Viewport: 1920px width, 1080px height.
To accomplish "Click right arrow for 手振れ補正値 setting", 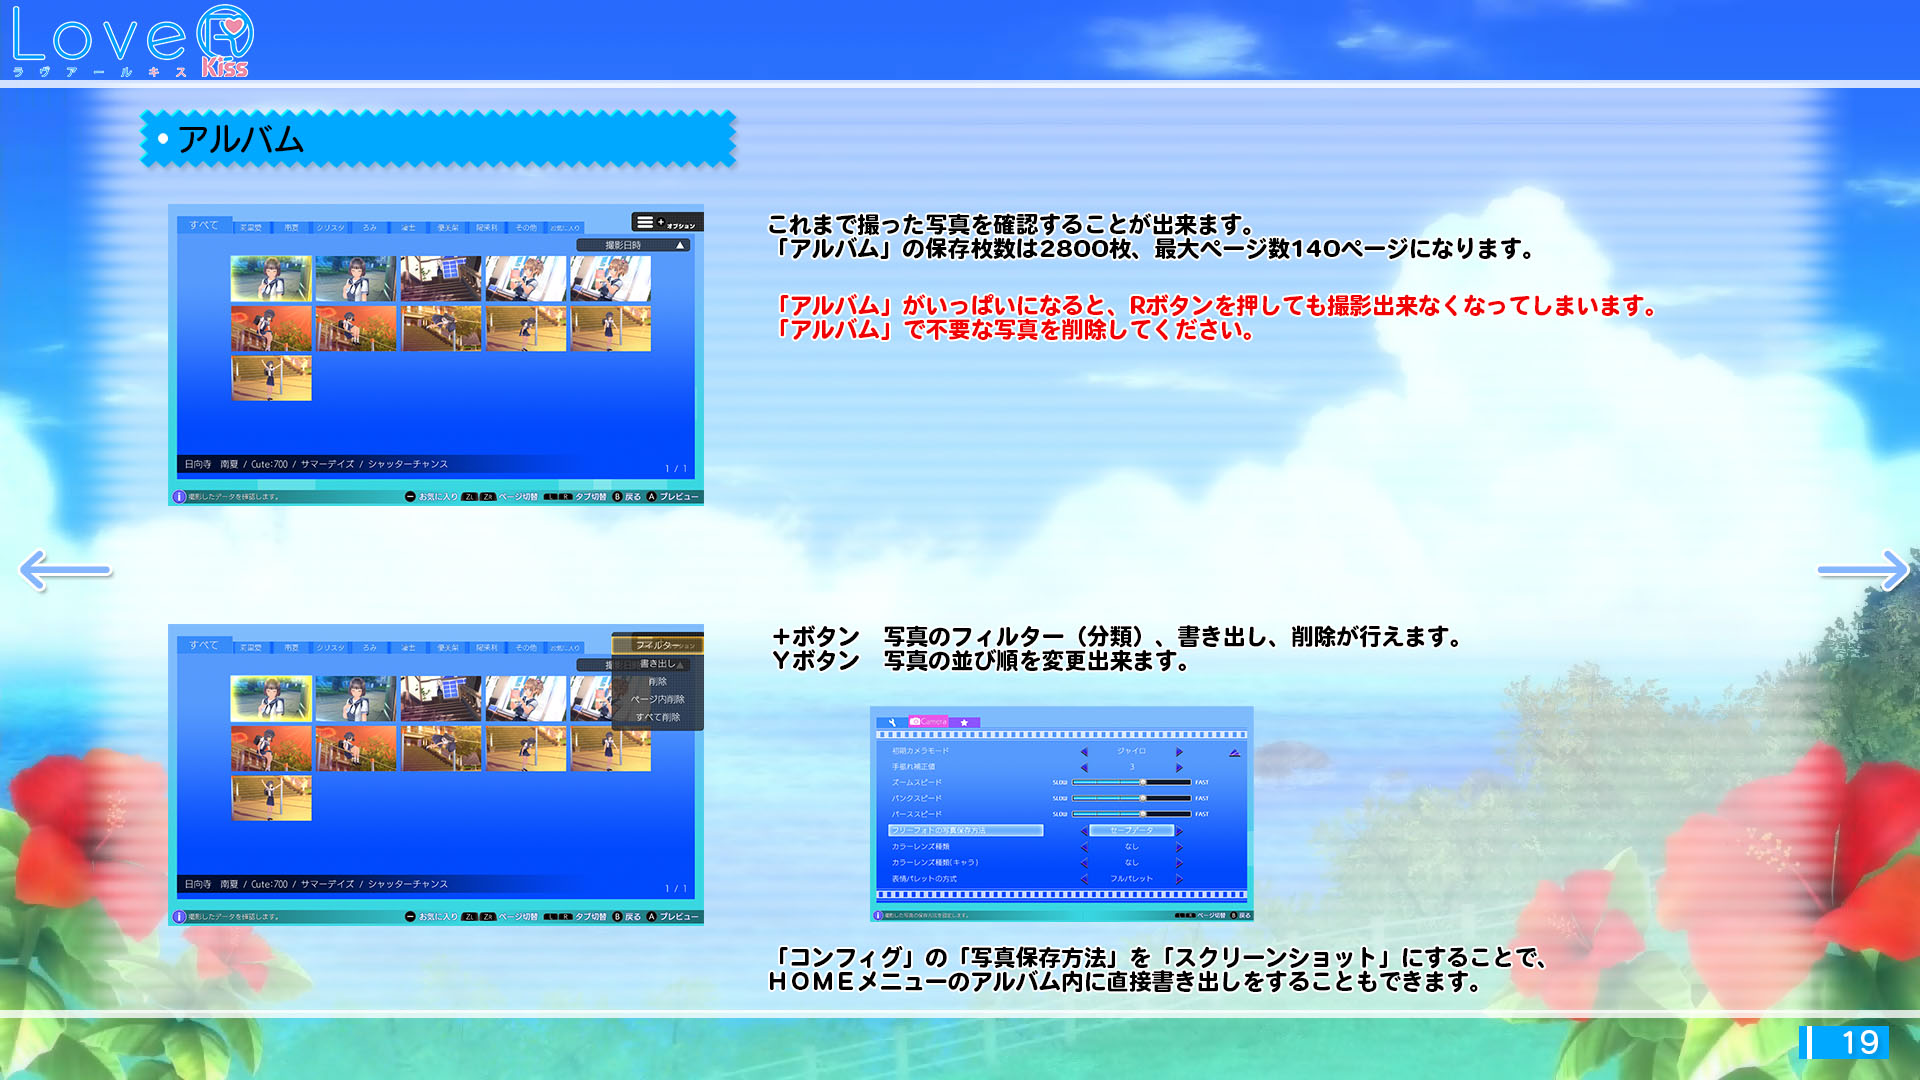I will pos(1179,768).
